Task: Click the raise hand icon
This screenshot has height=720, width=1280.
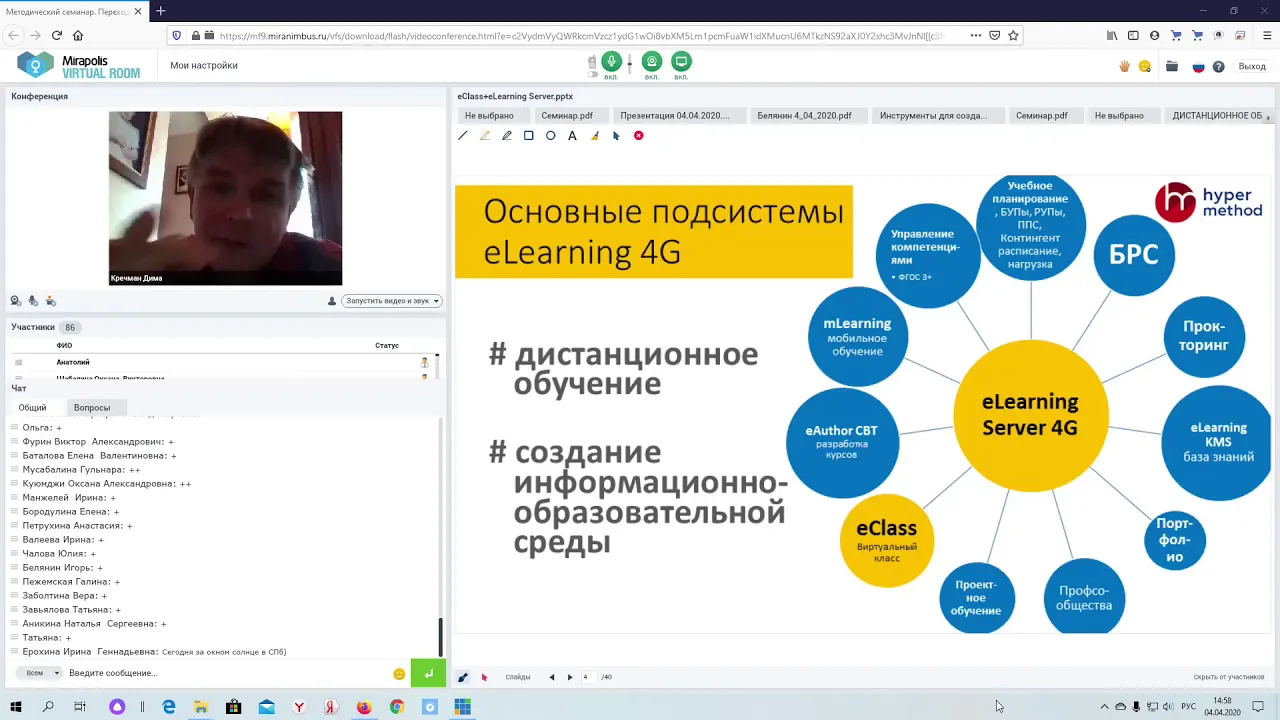Action: pos(1124,66)
